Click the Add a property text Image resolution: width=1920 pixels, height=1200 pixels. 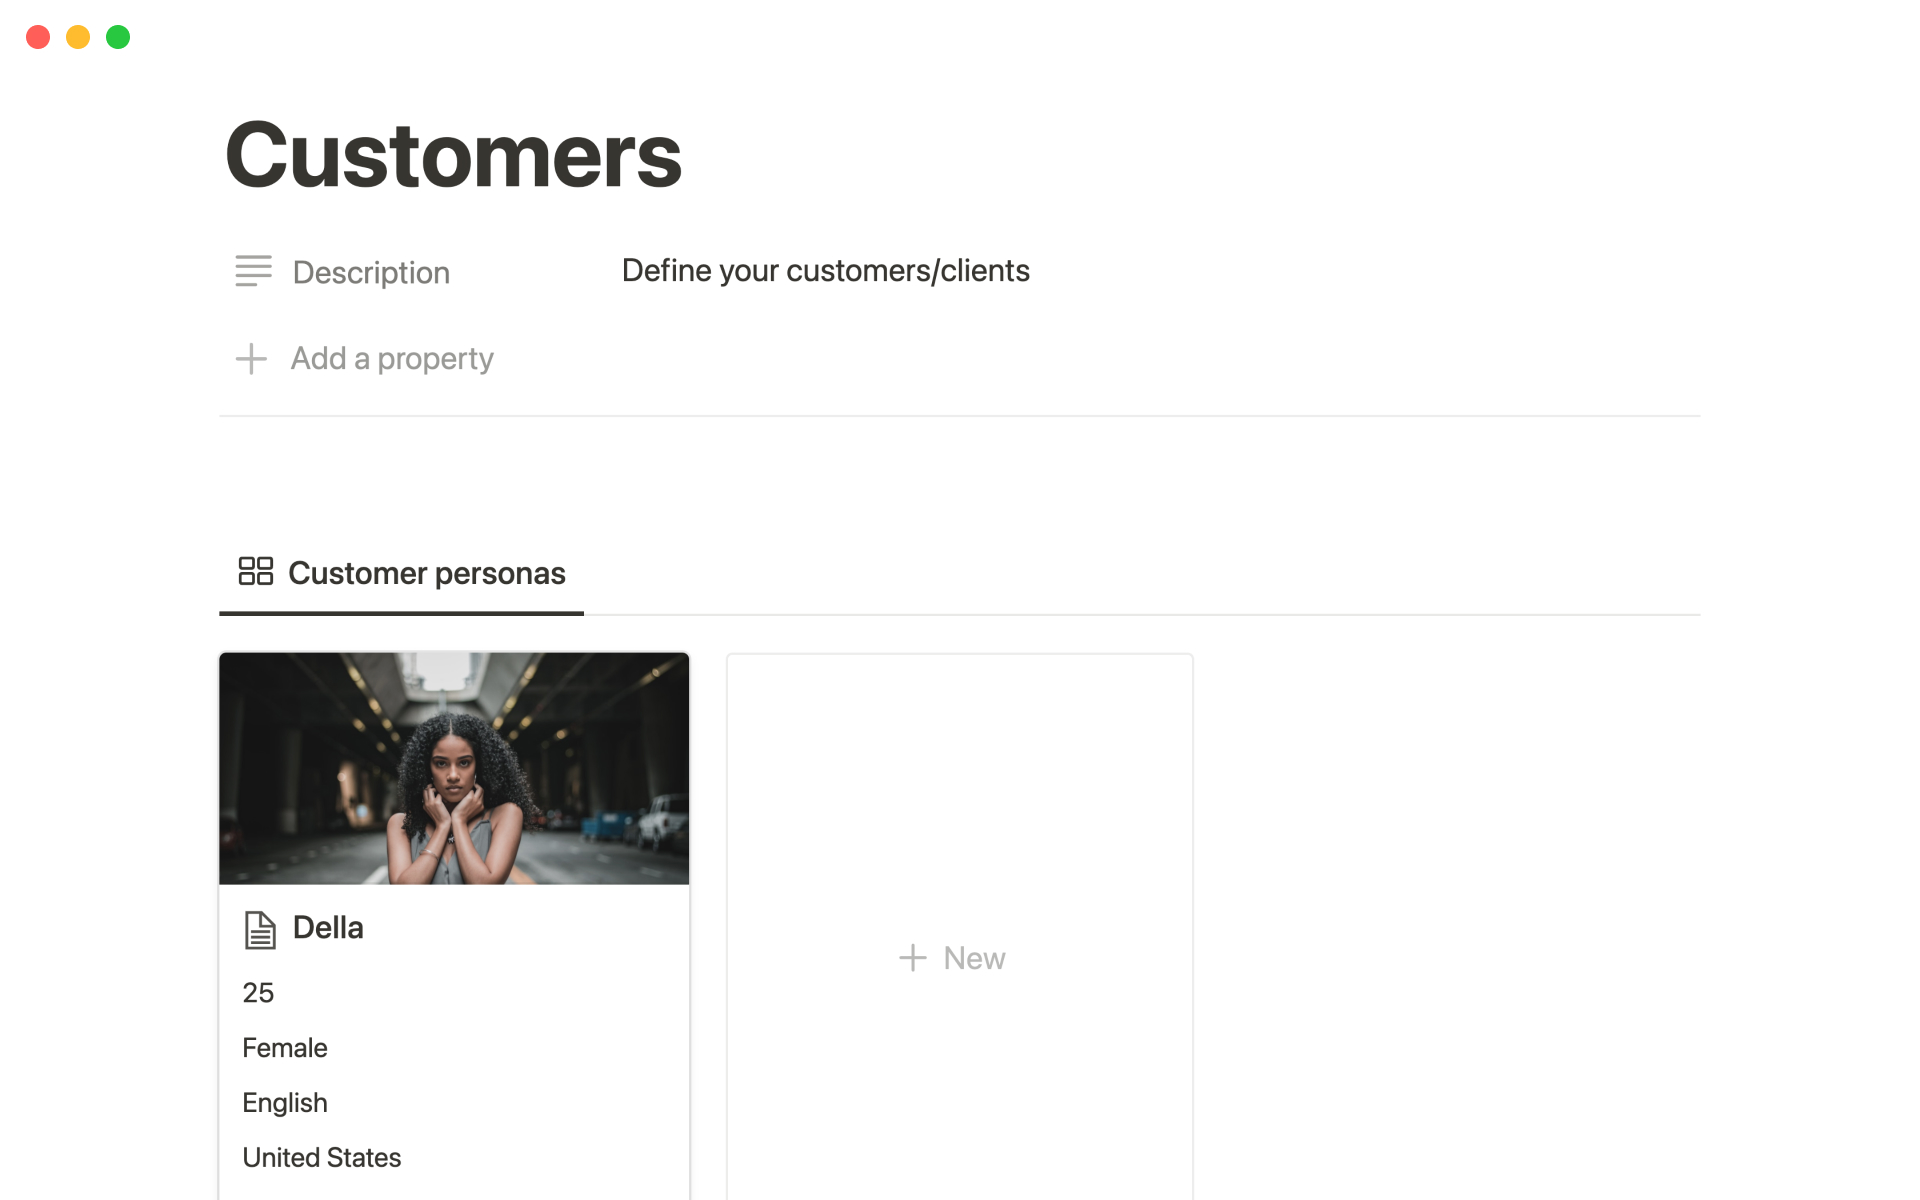coord(392,359)
